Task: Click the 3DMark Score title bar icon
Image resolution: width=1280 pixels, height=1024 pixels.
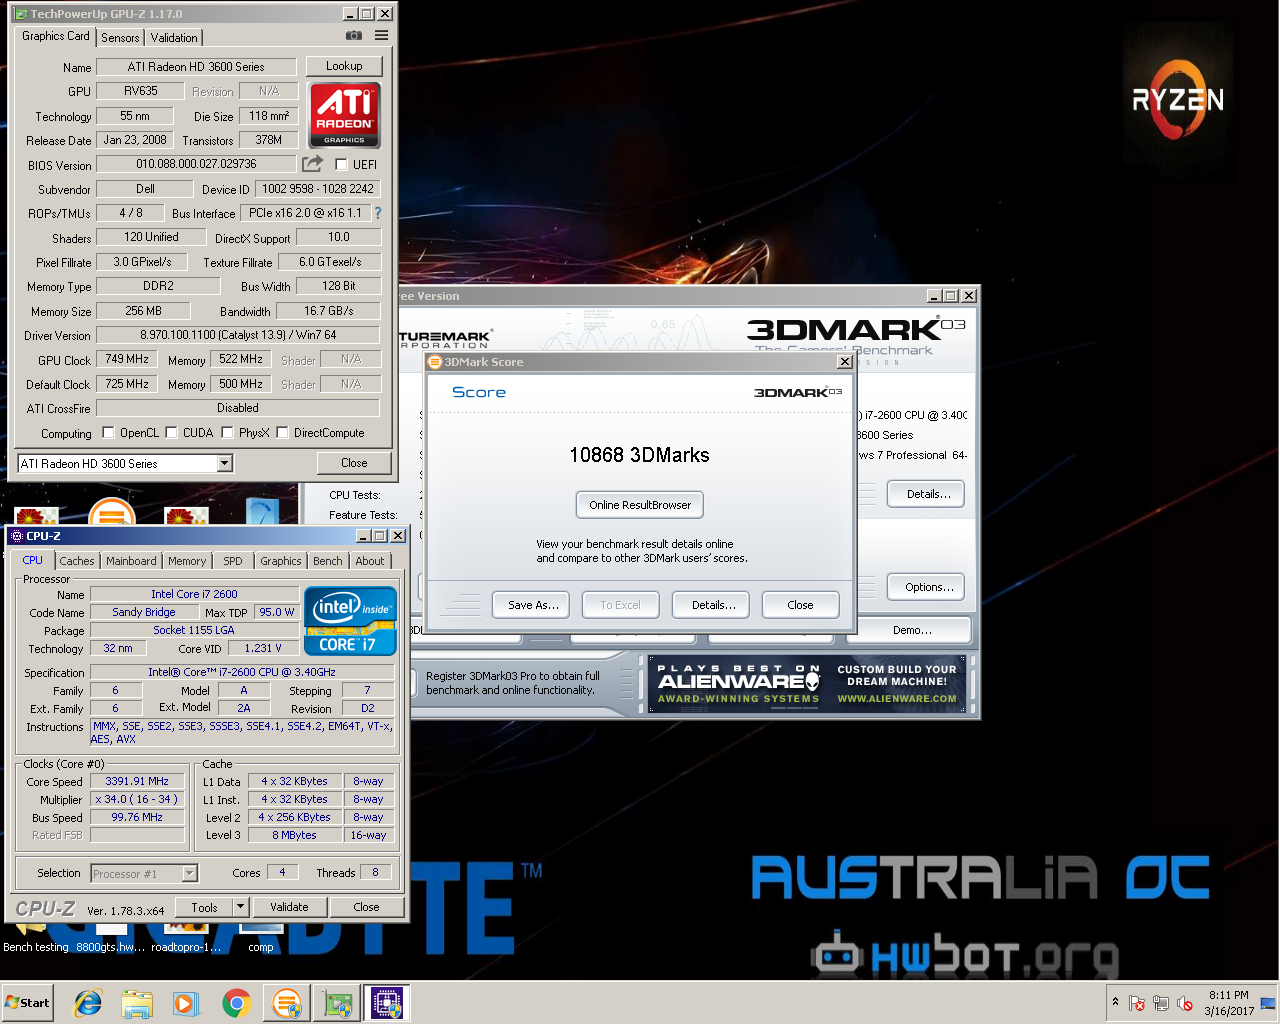Action: 435,362
